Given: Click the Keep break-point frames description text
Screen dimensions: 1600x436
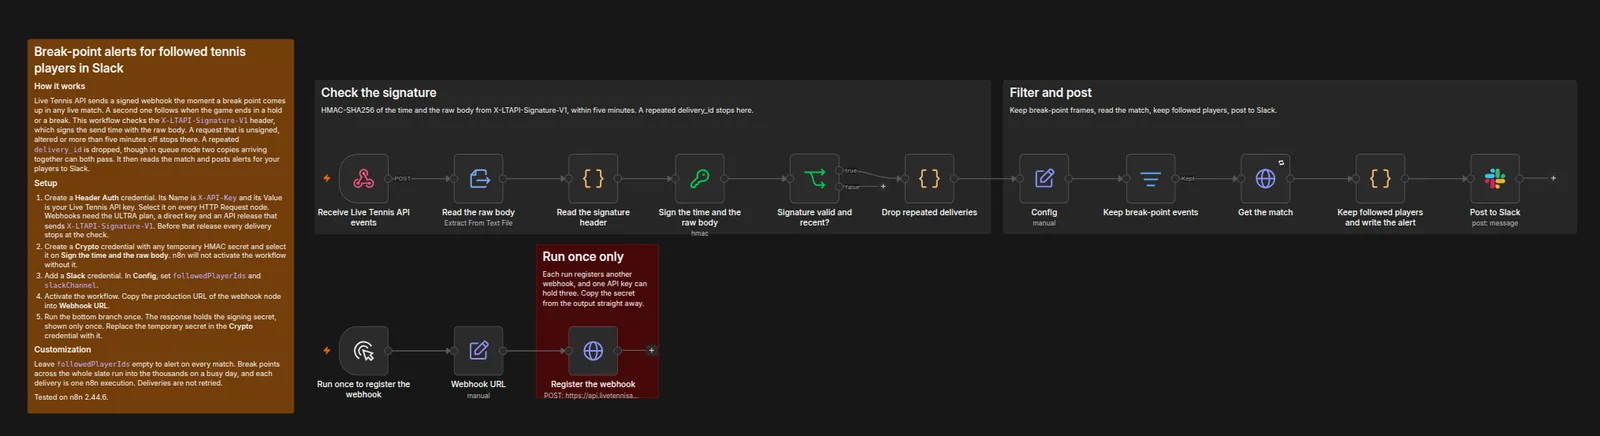Looking at the screenshot, I should click(x=1143, y=110).
